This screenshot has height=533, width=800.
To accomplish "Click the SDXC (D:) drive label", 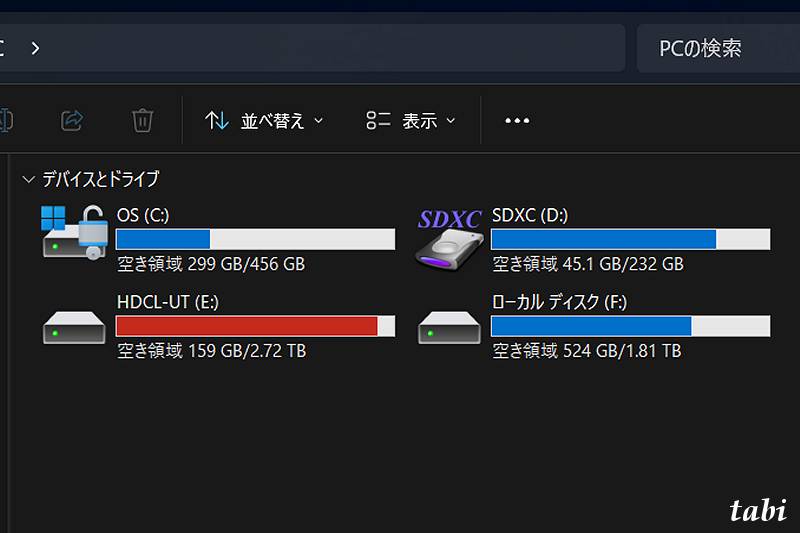I will (530, 215).
